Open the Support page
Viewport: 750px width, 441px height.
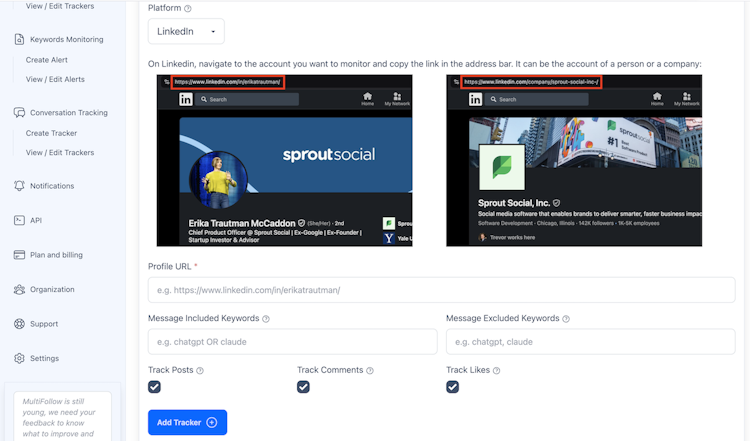pyautogui.click(x=44, y=324)
